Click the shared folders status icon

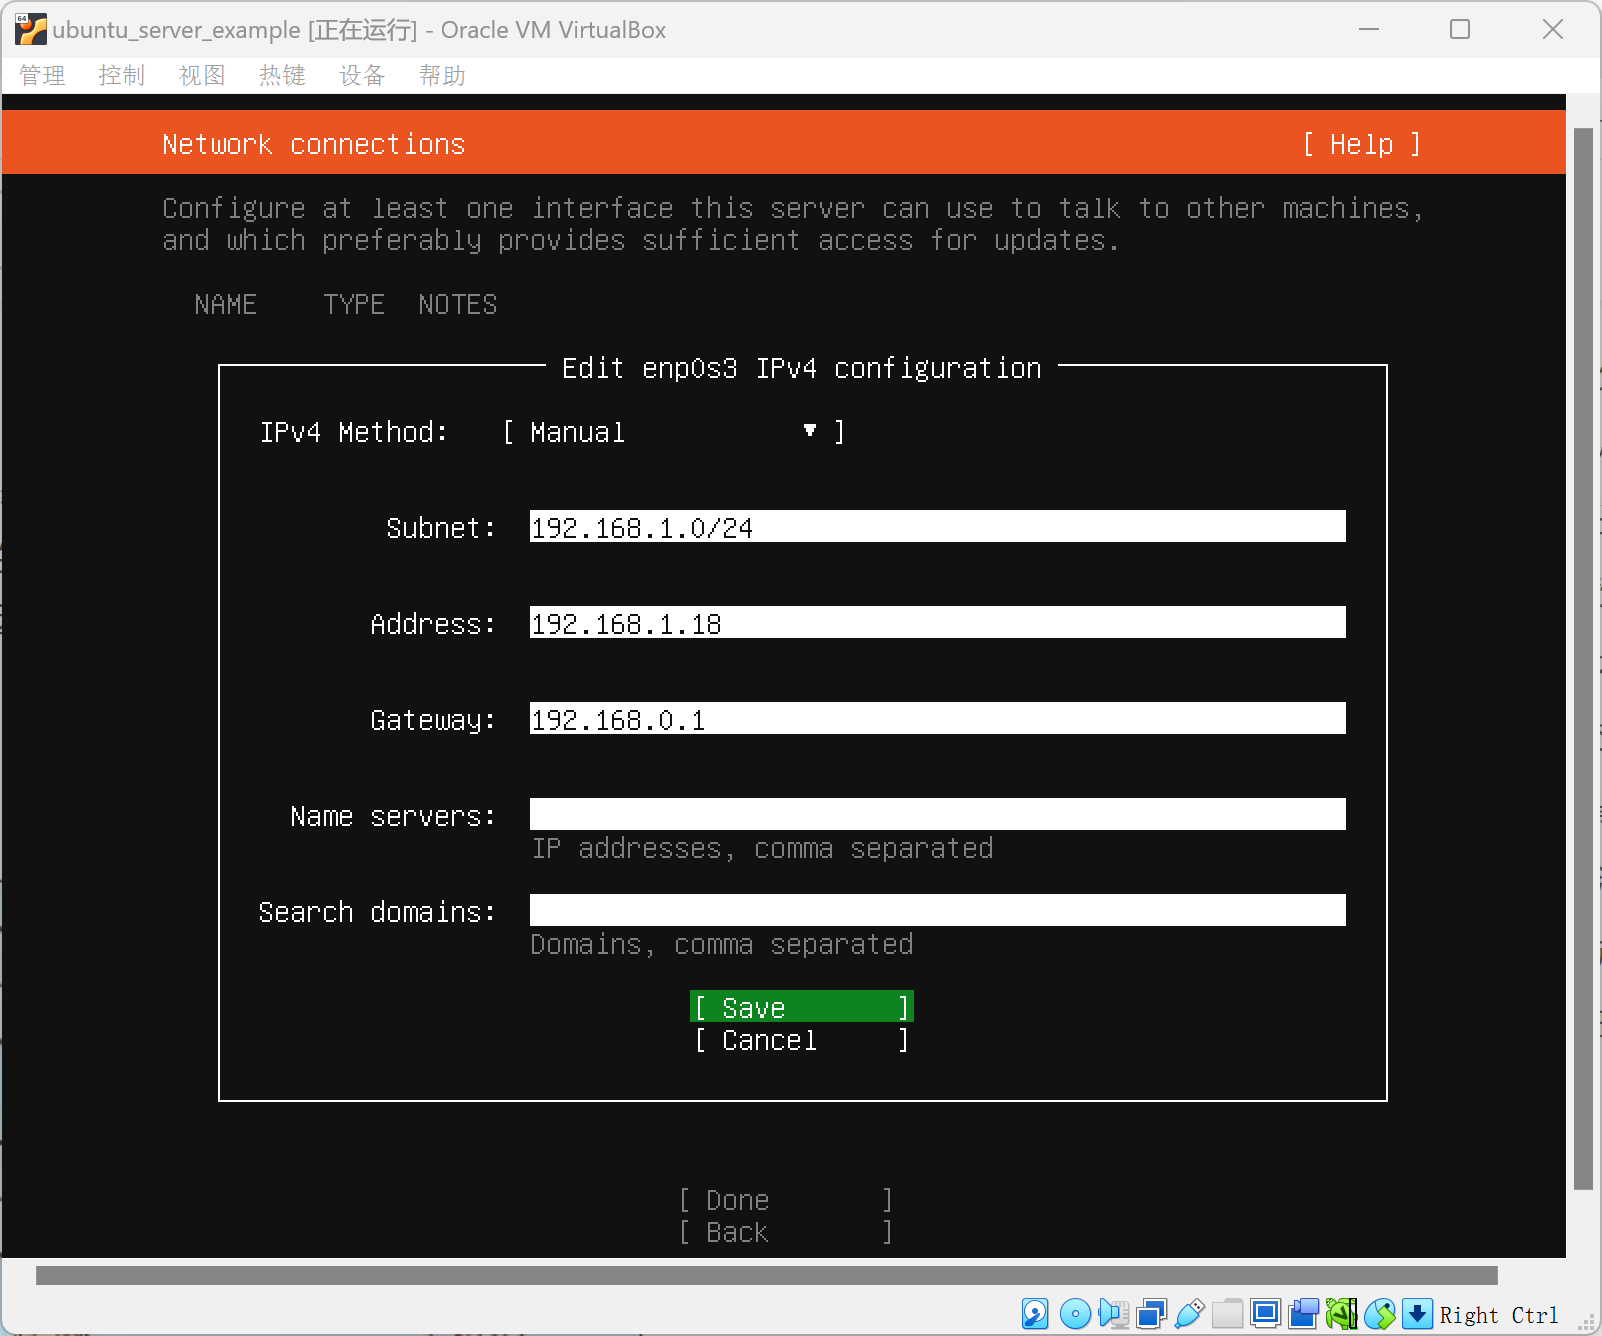coord(1227,1313)
